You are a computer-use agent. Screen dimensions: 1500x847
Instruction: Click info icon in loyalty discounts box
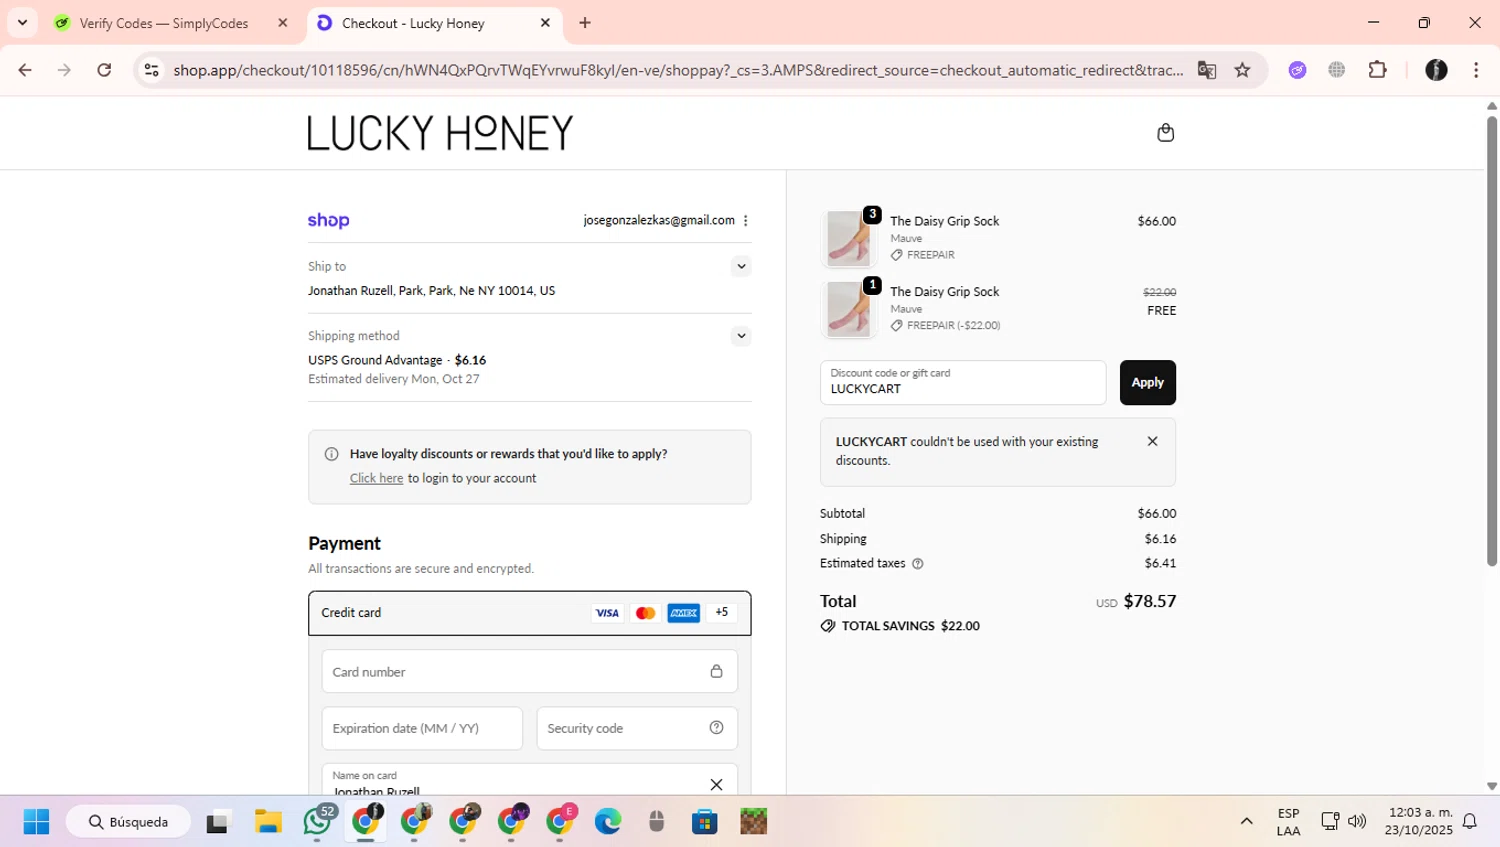point(332,454)
